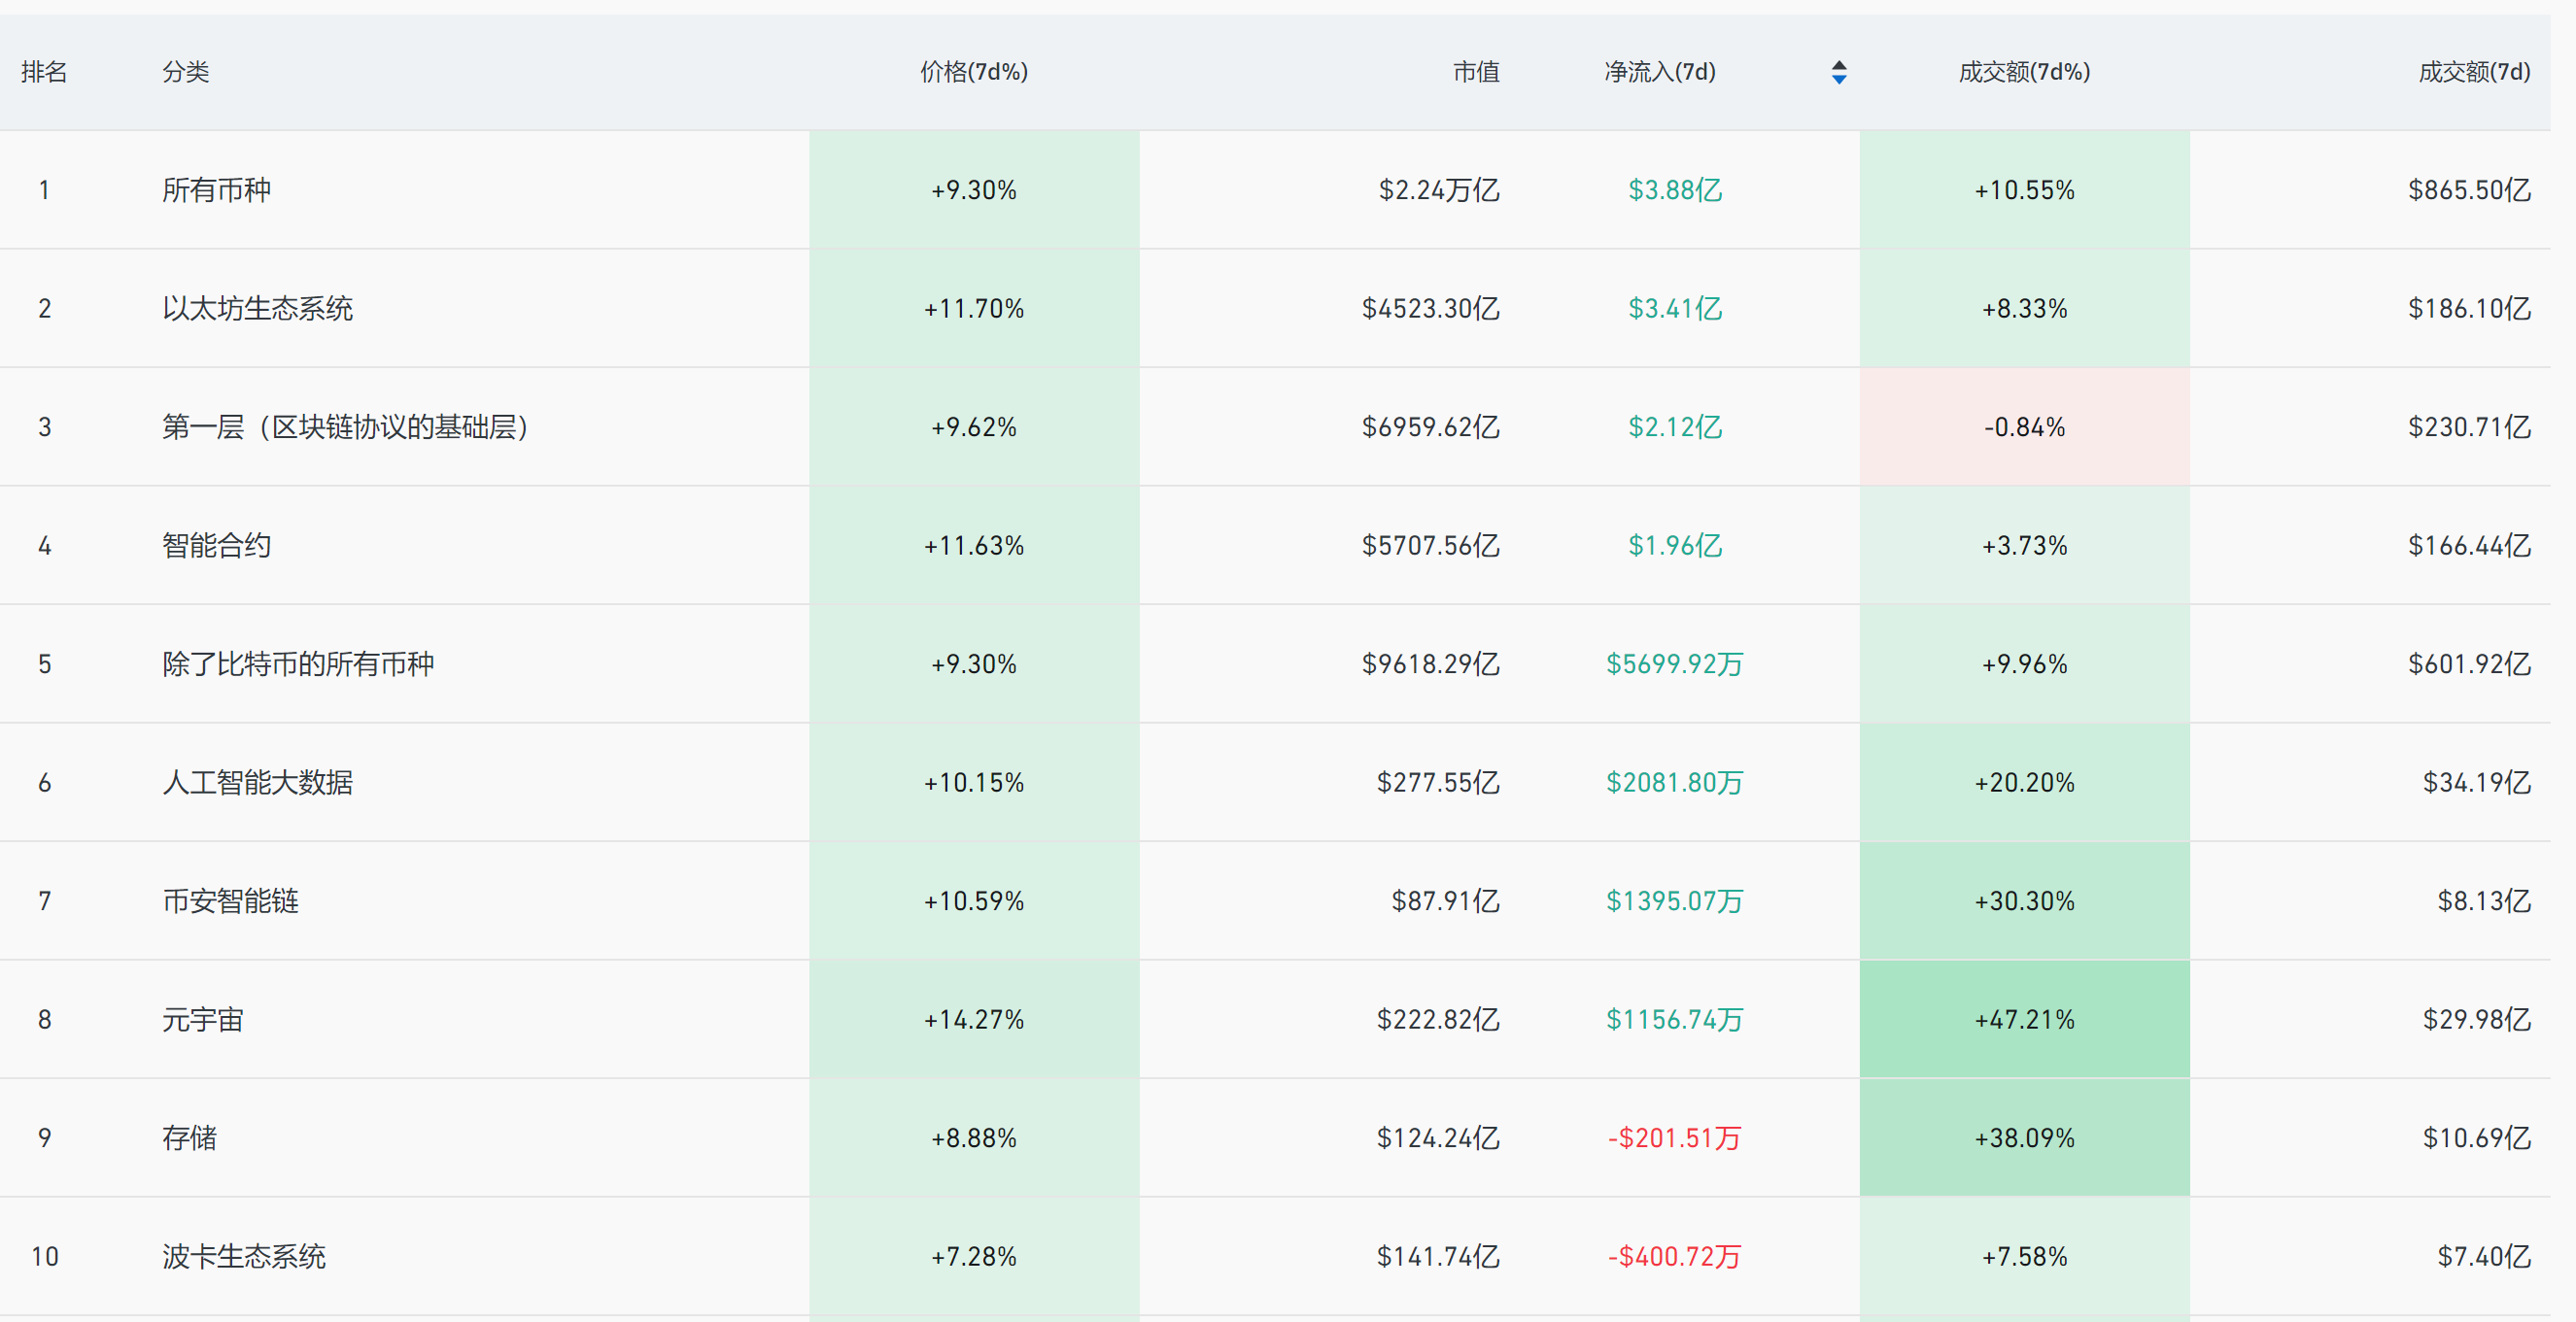Open the 所有币种 category
2576x1322 pixels.
[x=216, y=190]
